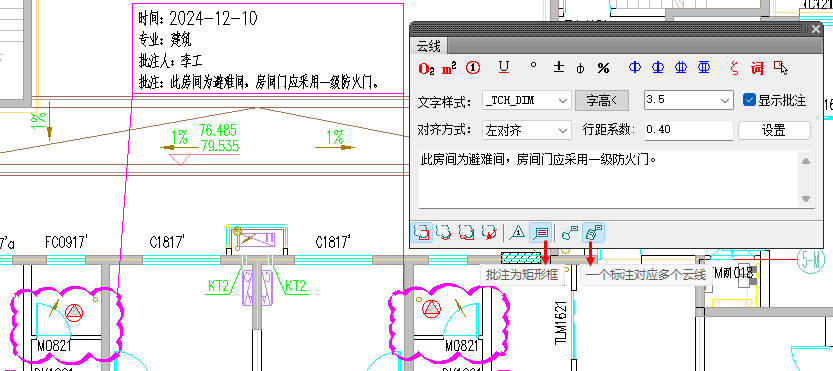Select the polygon cloud line mode
This screenshot has height=371, width=833.
pyautogui.click(x=466, y=233)
